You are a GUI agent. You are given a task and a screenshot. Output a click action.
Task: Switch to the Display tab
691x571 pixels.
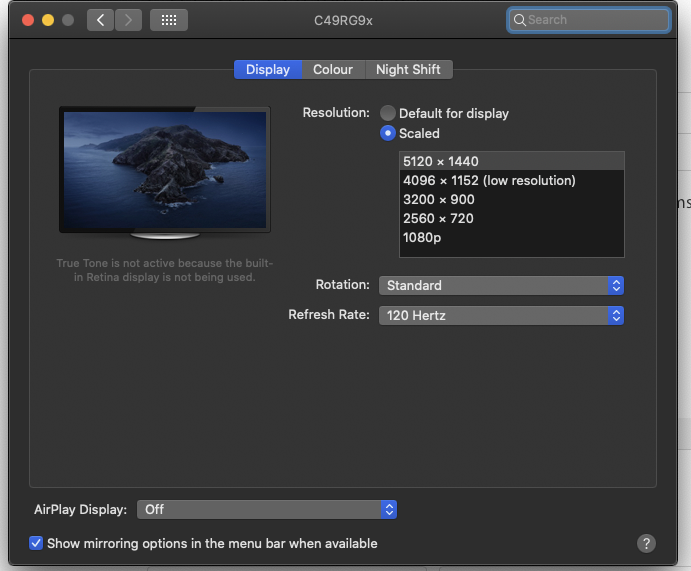tap(268, 70)
